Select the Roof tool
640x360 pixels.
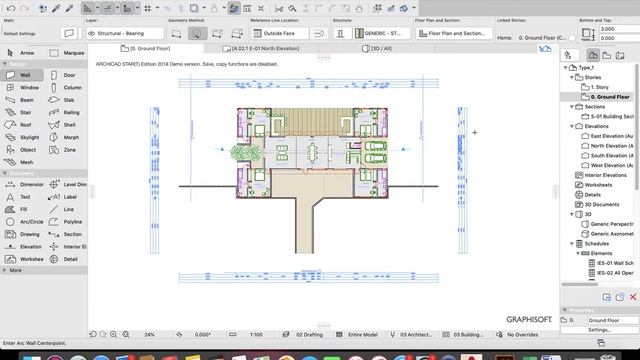[19, 125]
